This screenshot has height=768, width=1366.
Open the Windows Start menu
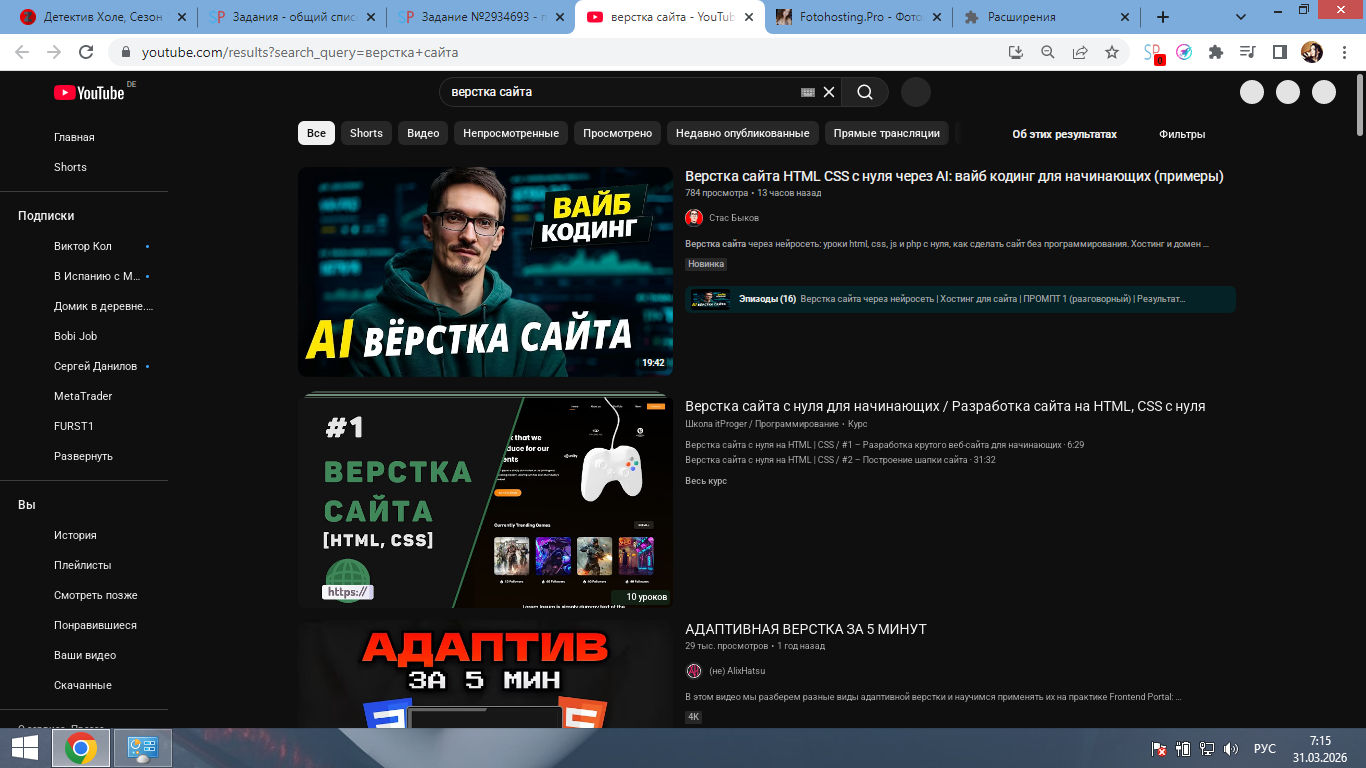25,748
